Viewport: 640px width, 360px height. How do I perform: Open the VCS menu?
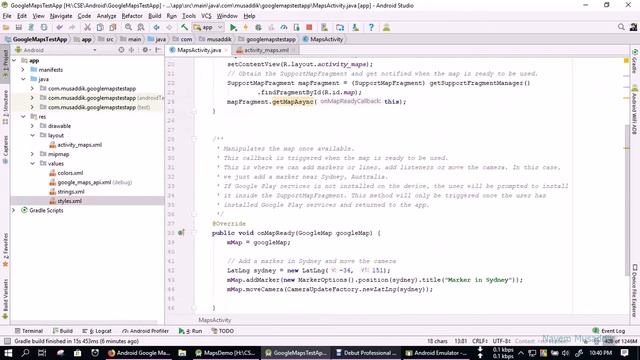pos(206,16)
